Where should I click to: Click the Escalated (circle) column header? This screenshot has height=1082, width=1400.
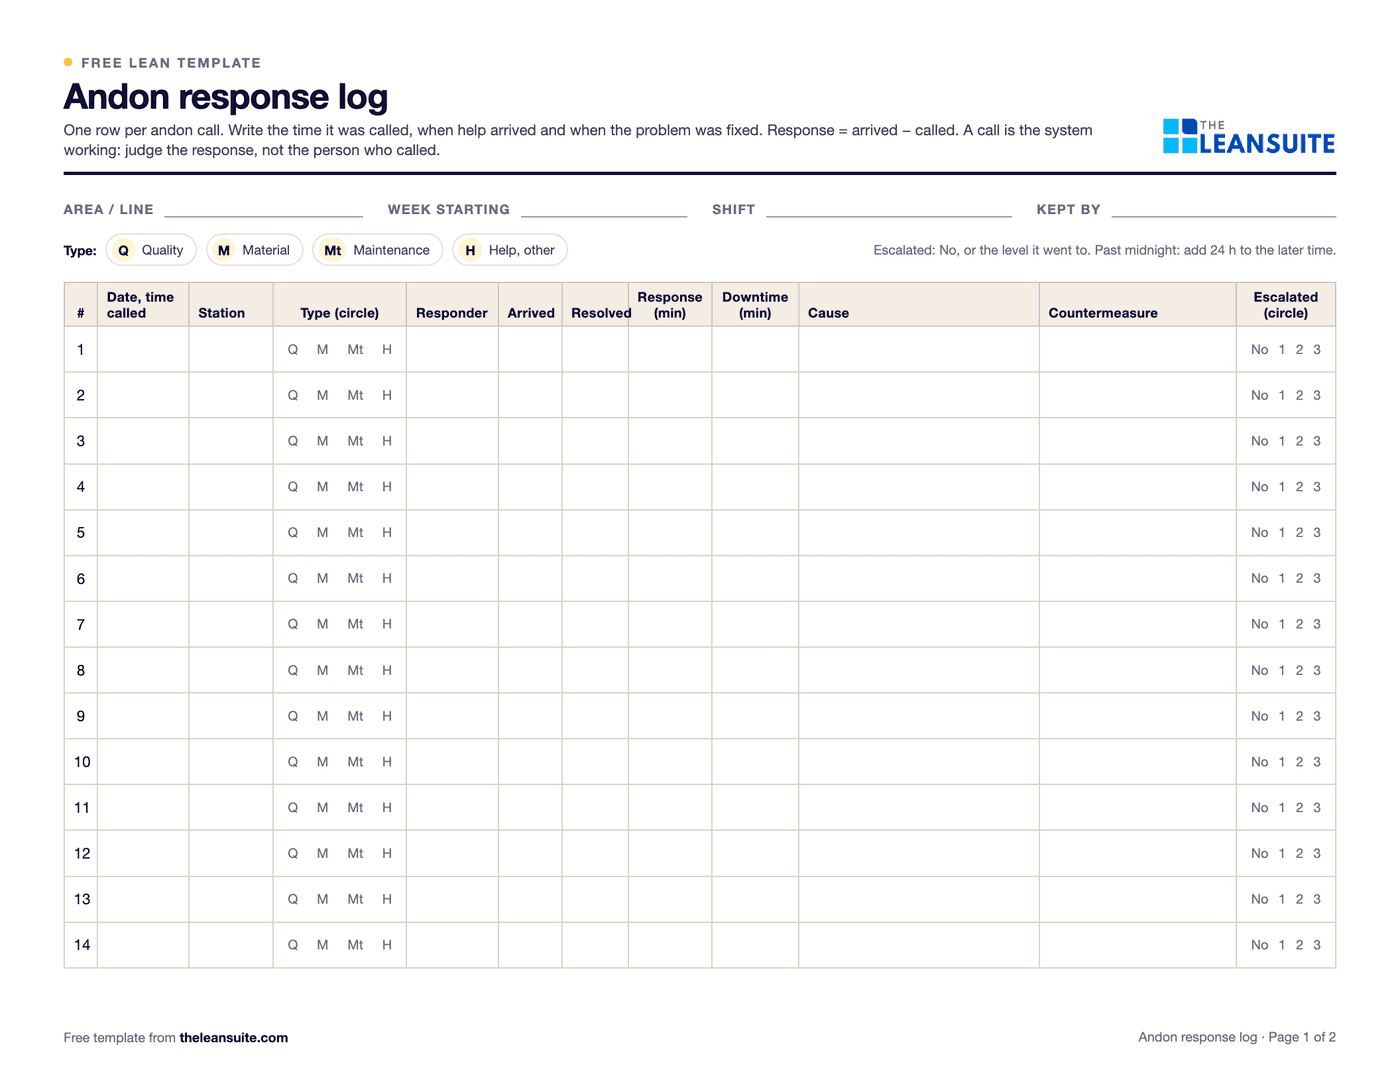(1286, 305)
